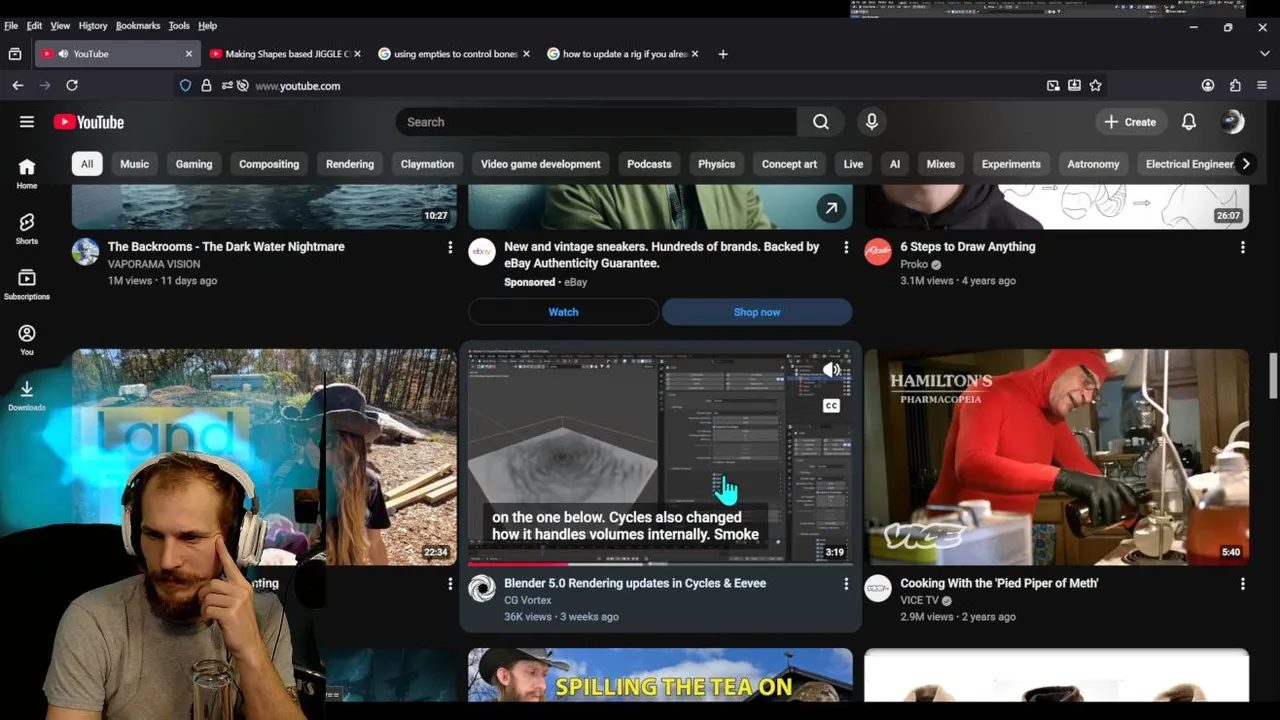Select the Music category chip
1280x720 pixels.
134,164
